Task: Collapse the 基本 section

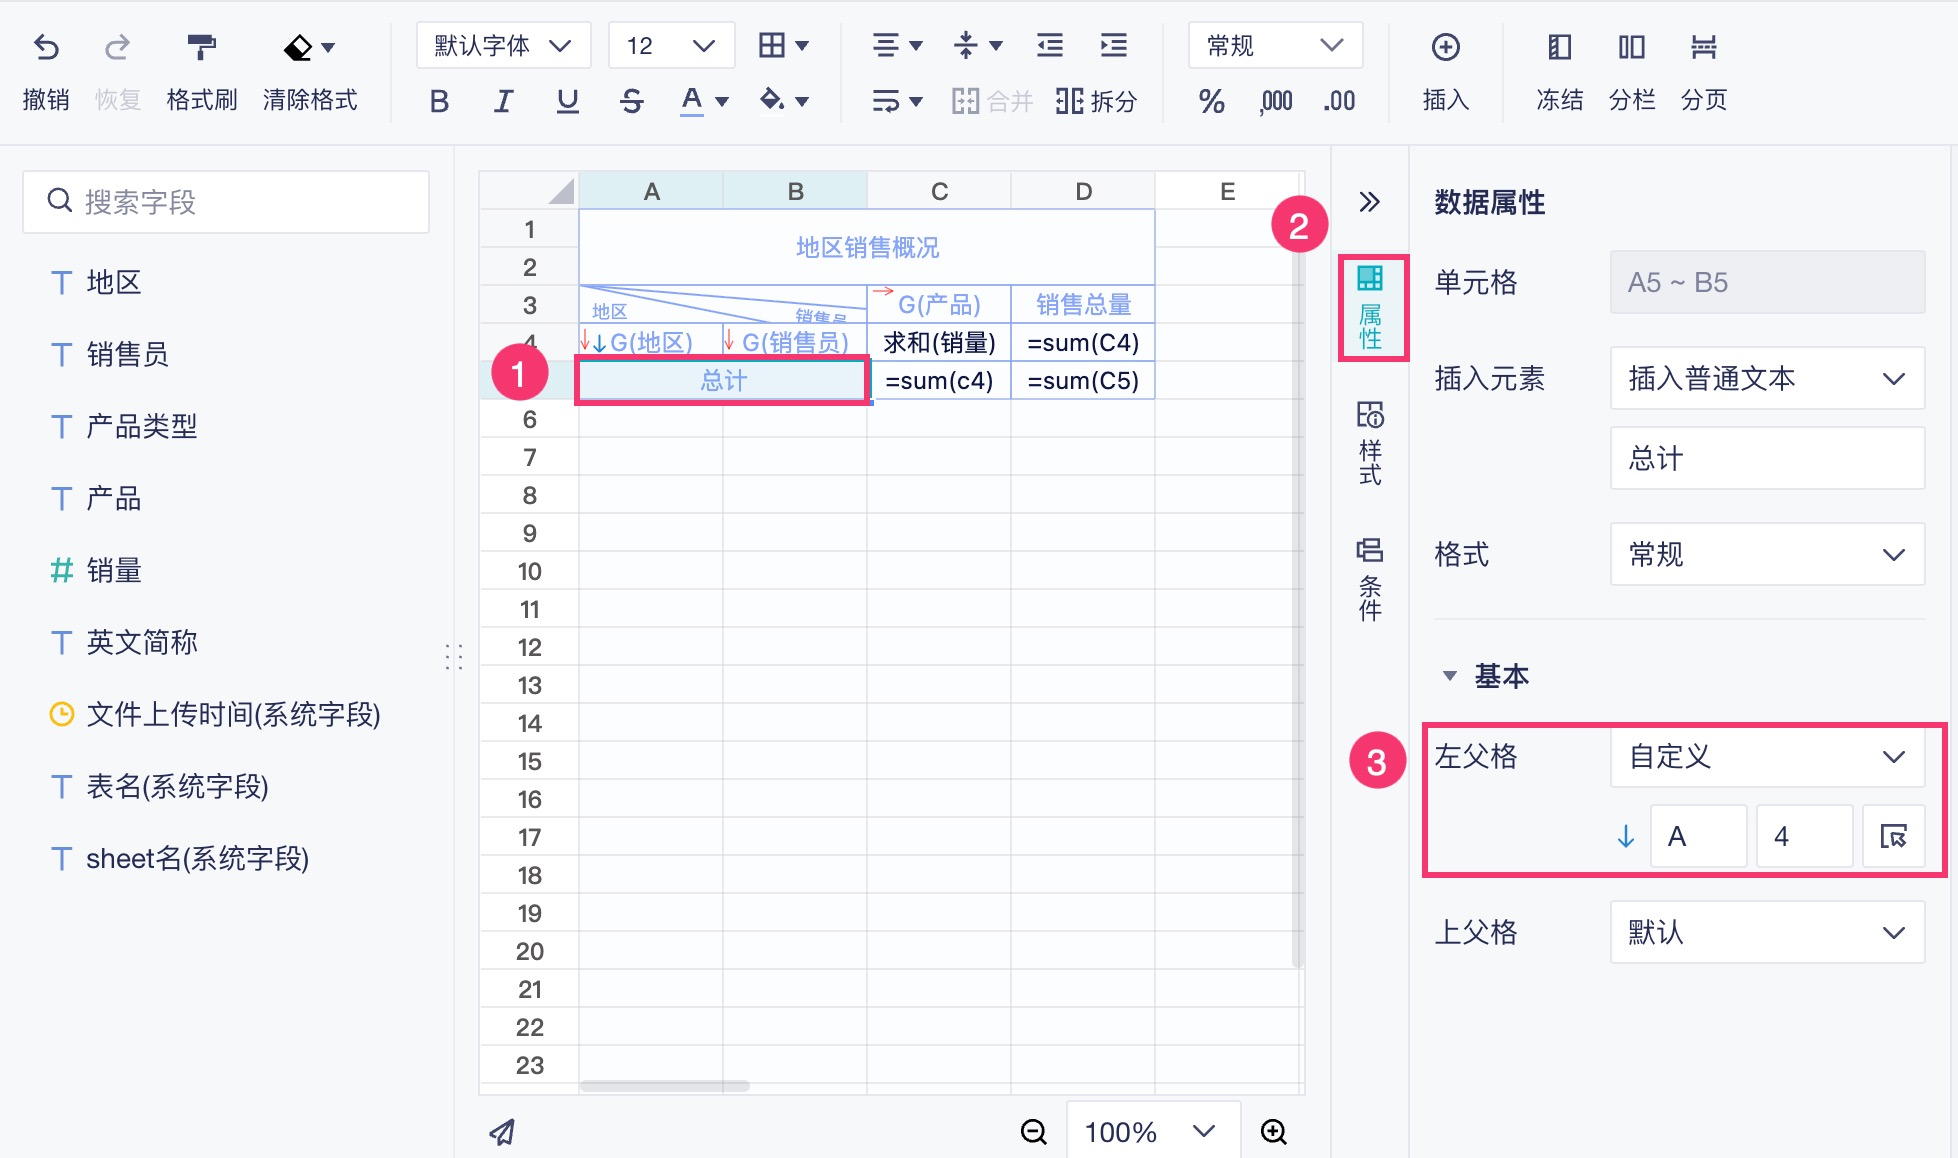Action: click(1449, 676)
